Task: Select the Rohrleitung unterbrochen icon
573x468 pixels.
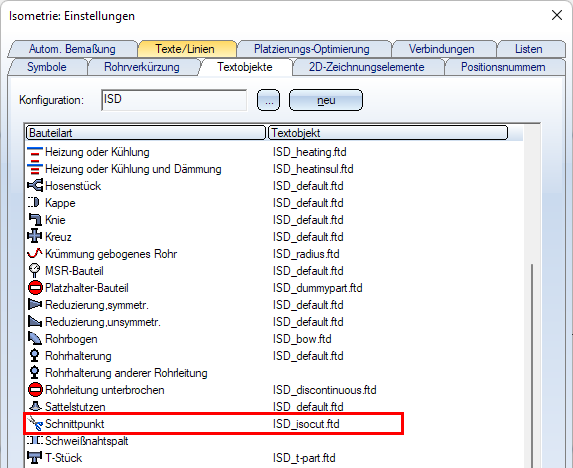Action: click(35, 390)
